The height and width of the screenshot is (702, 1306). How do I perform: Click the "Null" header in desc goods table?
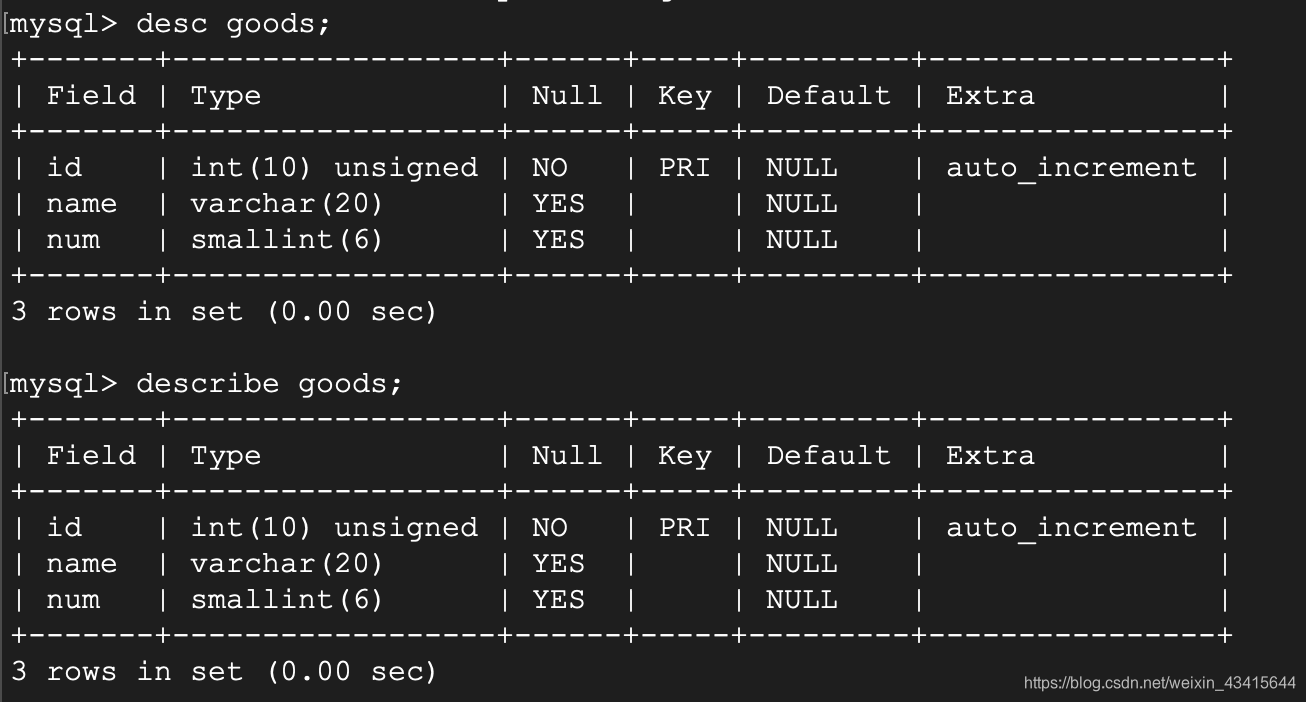567,96
